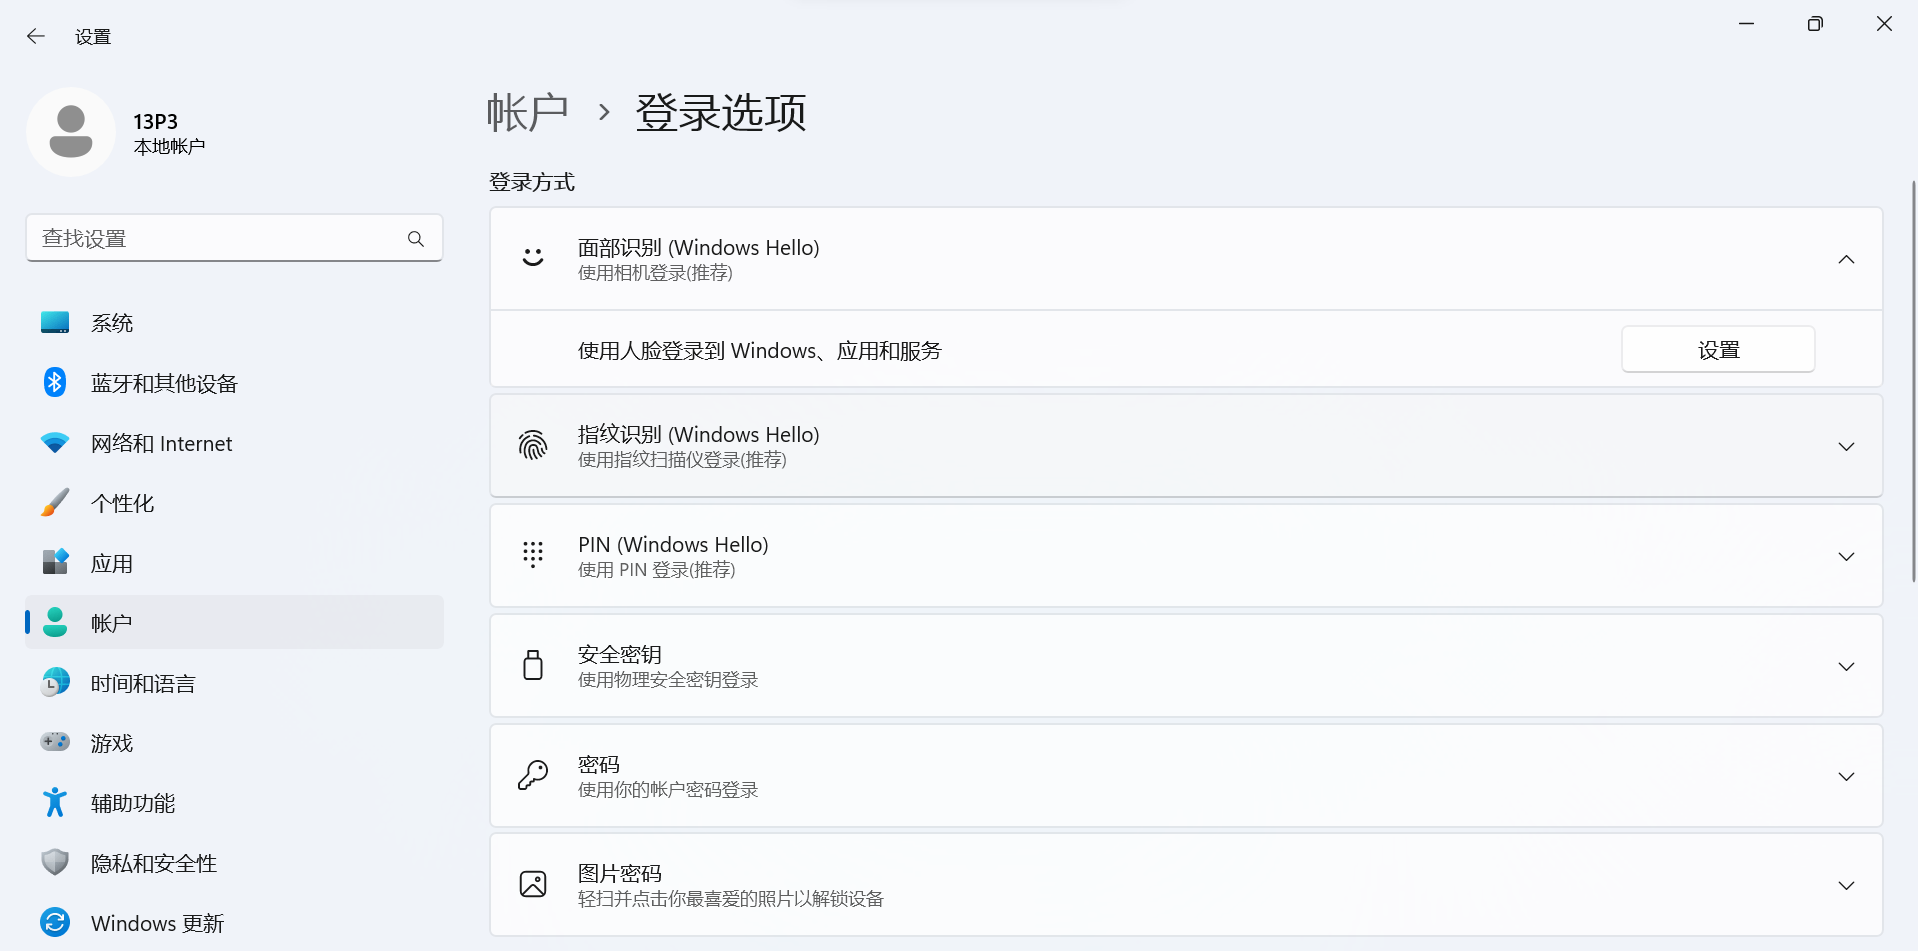
Task: Expand the fingerprint recognition options
Action: point(1846,447)
